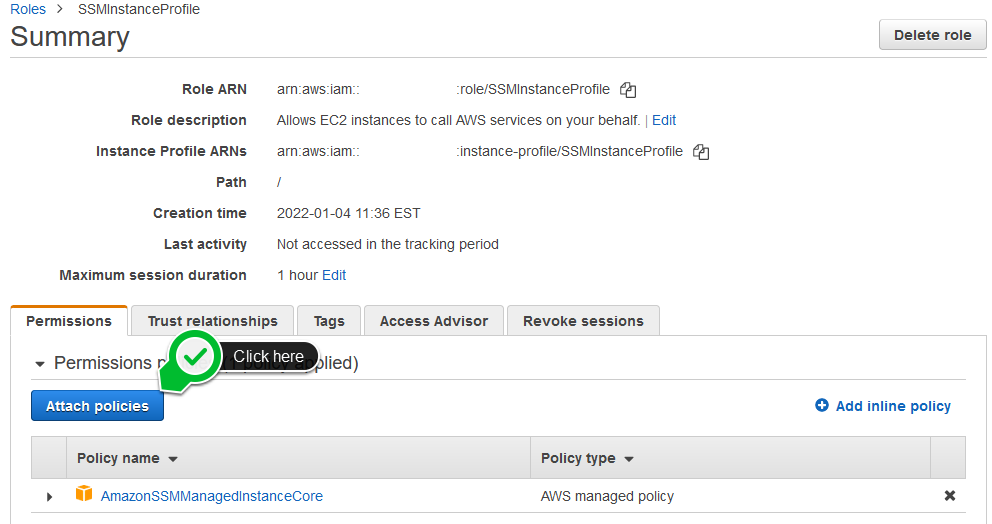Click the breadcrumb chevron after Roles
Image resolution: width=992 pixels, height=524 pixels.
pos(60,9)
